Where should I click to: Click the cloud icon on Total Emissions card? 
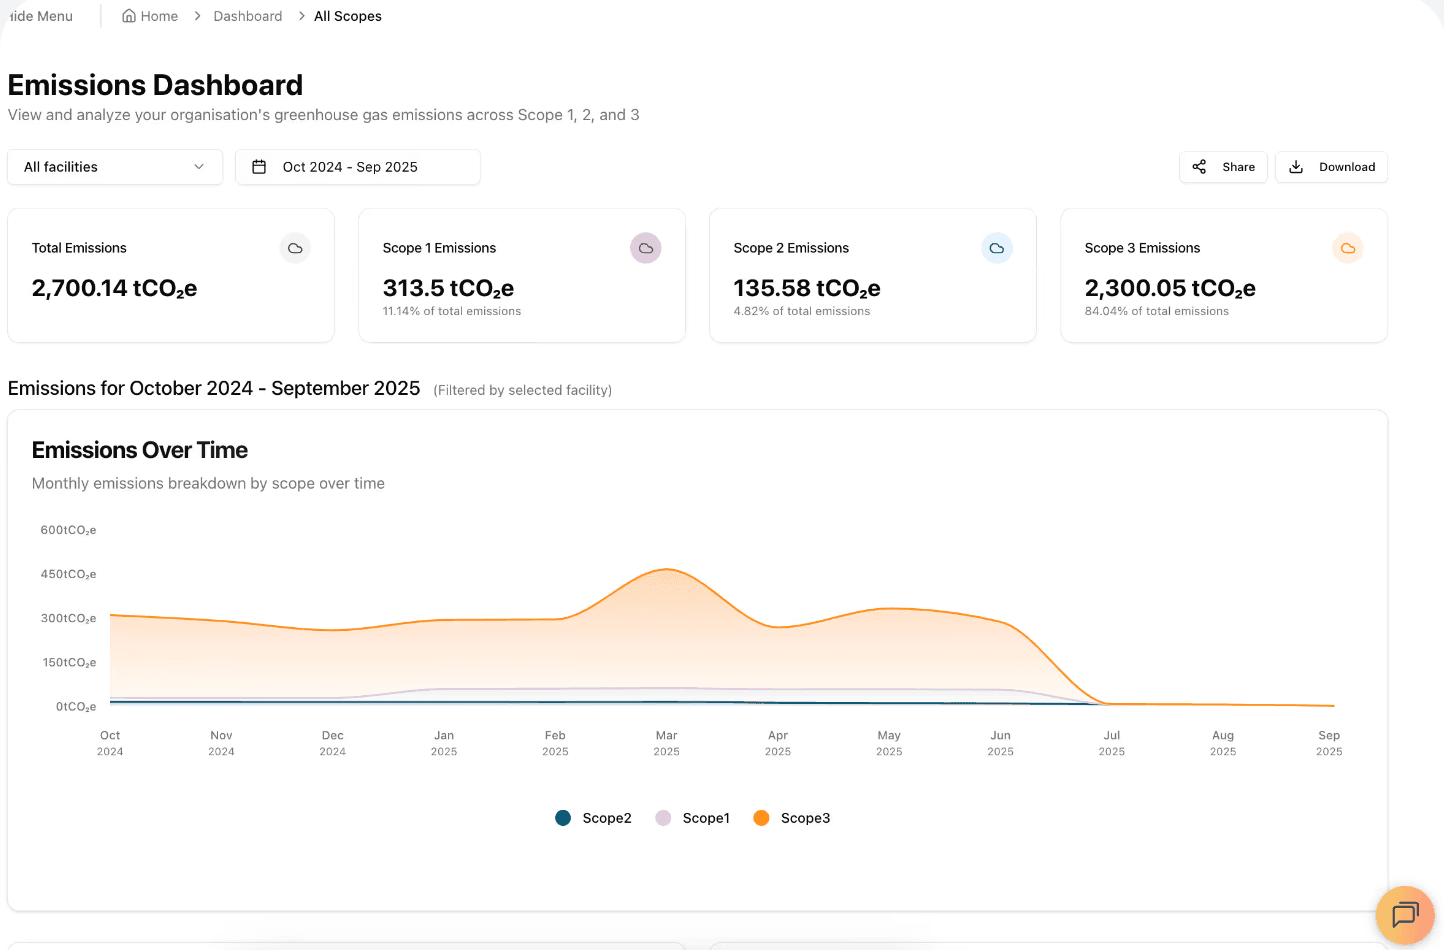[295, 248]
